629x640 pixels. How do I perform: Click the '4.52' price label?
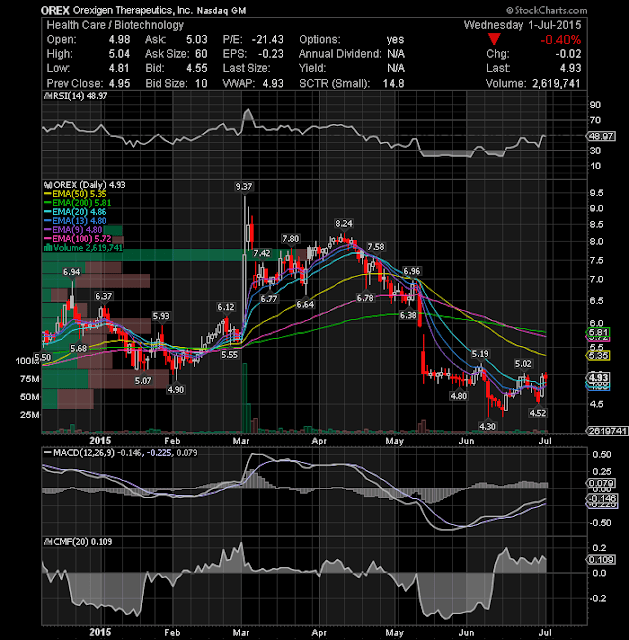coord(538,413)
